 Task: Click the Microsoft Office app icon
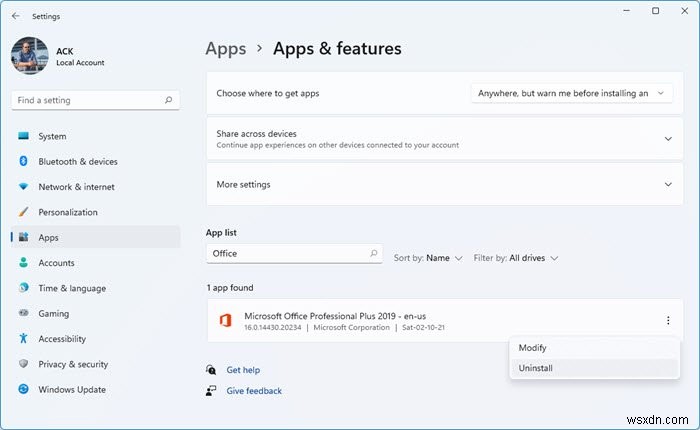pyautogui.click(x=226, y=320)
